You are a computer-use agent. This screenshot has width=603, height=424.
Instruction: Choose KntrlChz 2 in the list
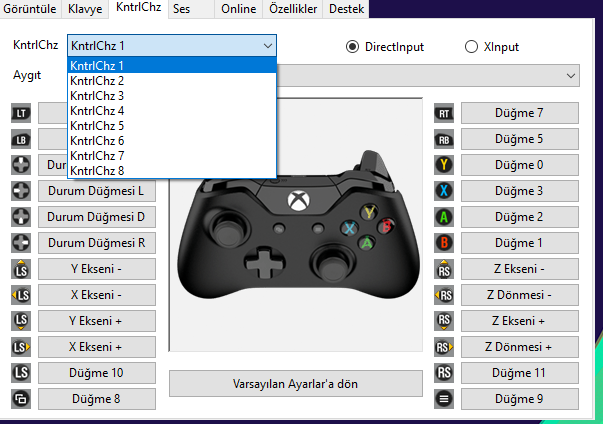(172, 81)
